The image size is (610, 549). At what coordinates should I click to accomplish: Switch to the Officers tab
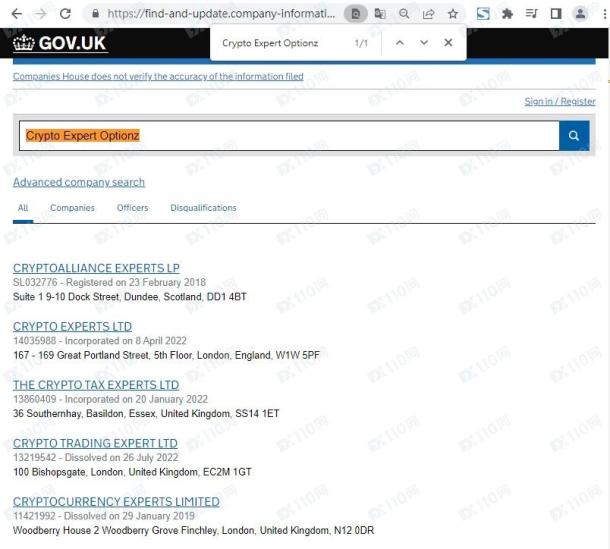point(132,208)
